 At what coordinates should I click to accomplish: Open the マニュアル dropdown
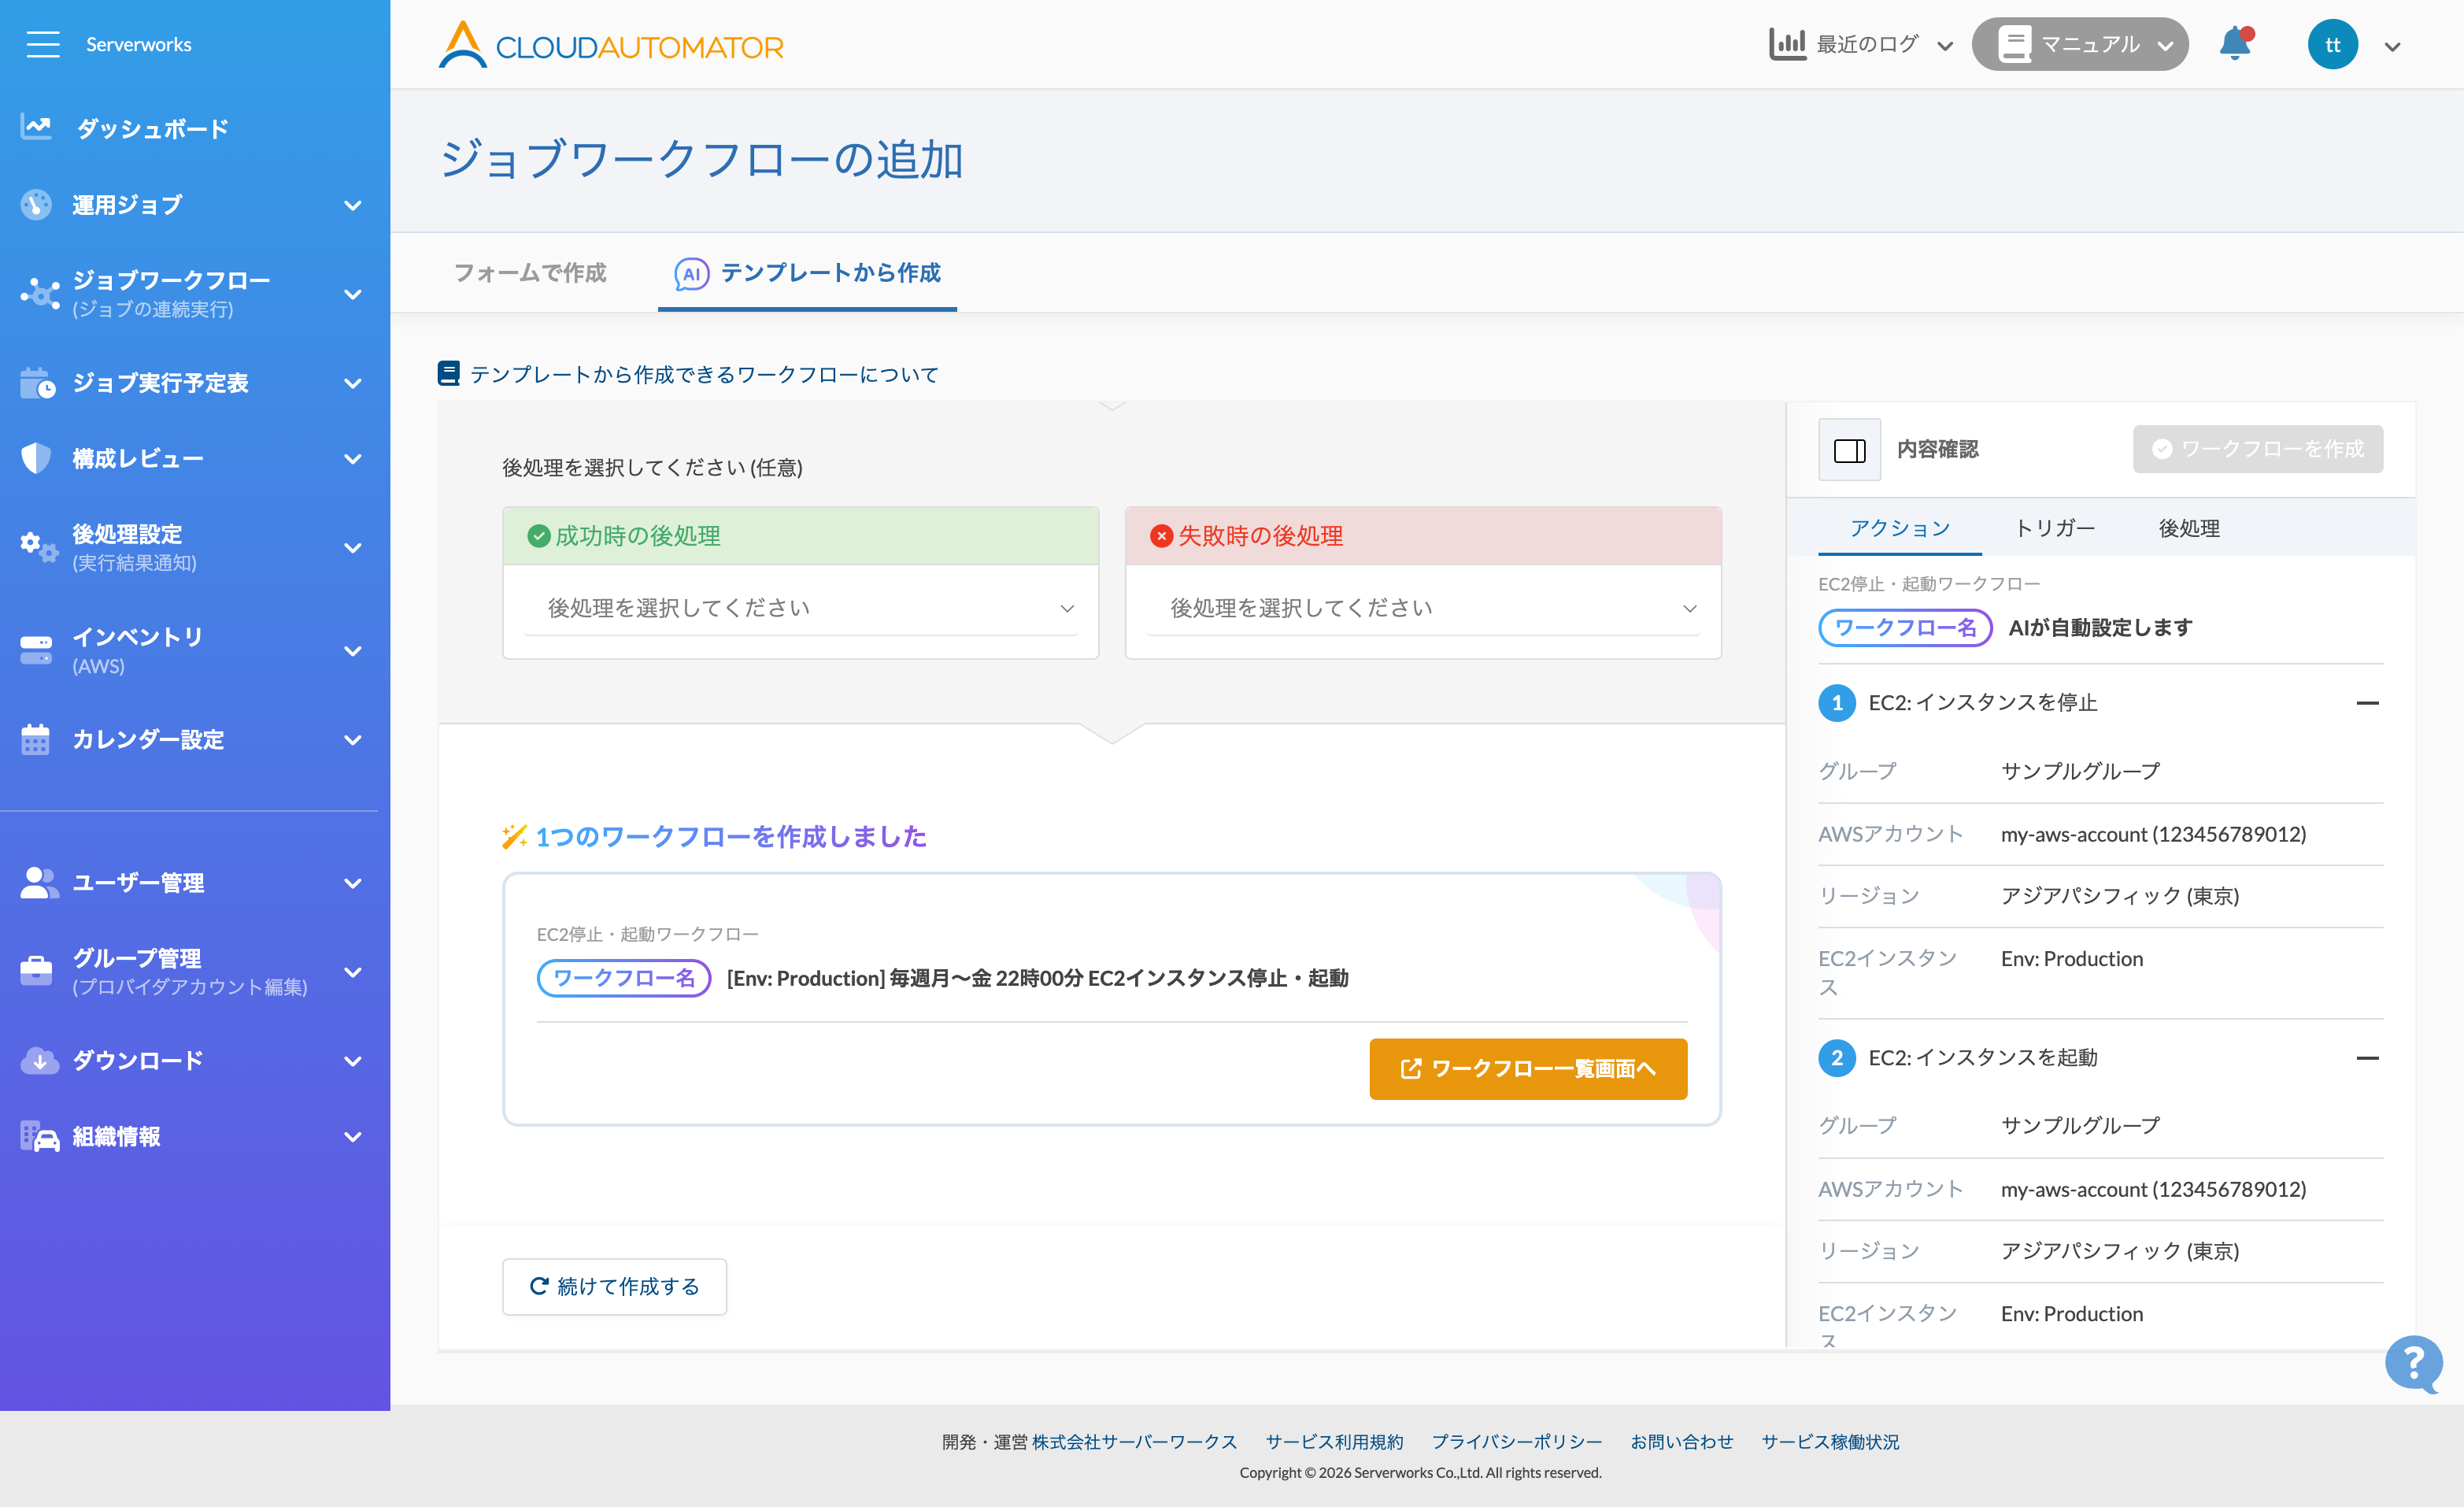(2165, 46)
